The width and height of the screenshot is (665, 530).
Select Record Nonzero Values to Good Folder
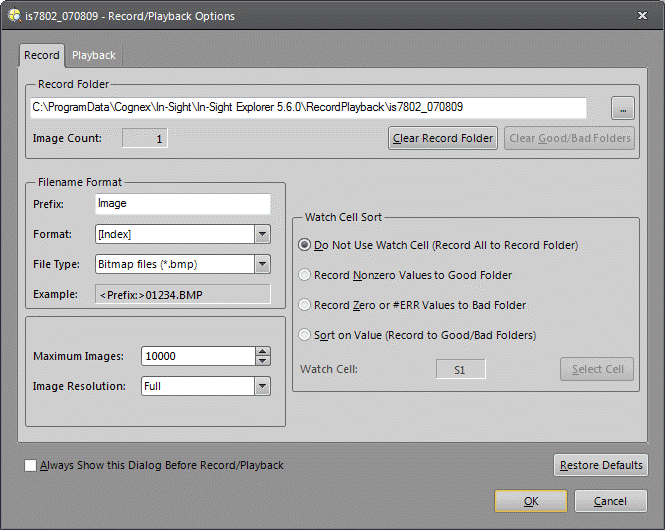coord(305,275)
